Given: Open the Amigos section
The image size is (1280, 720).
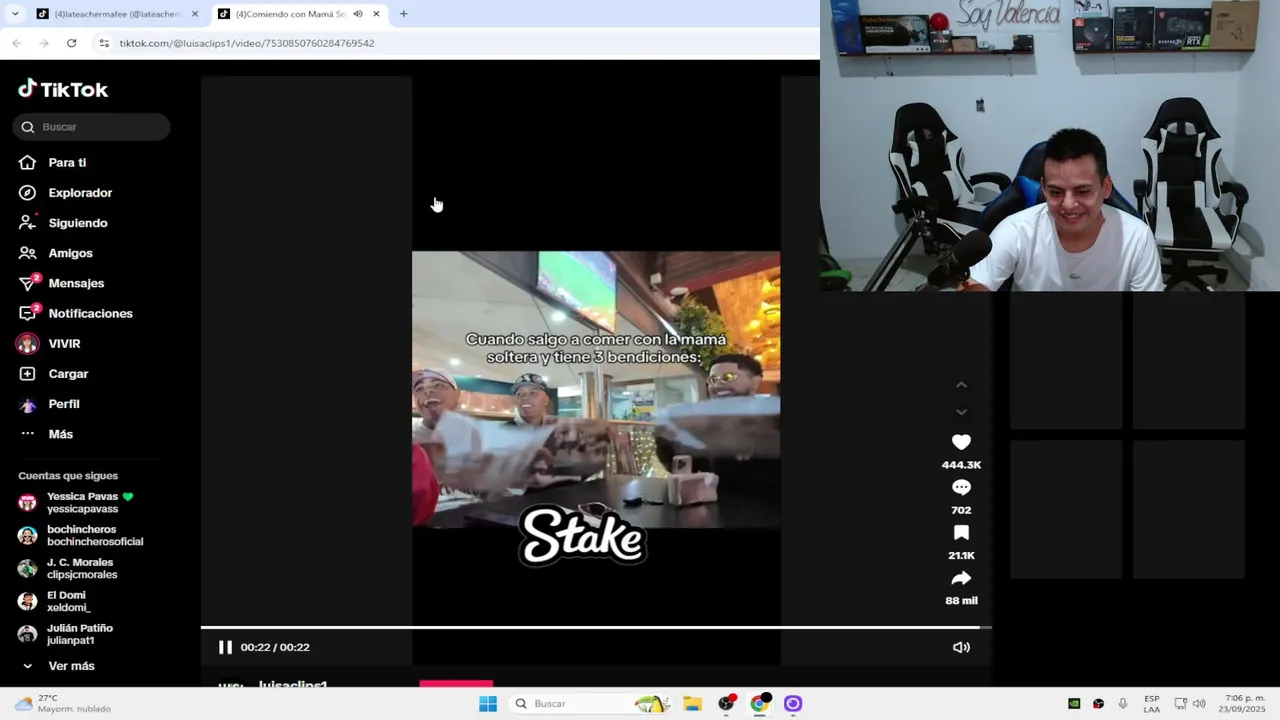Looking at the screenshot, I should (x=70, y=253).
